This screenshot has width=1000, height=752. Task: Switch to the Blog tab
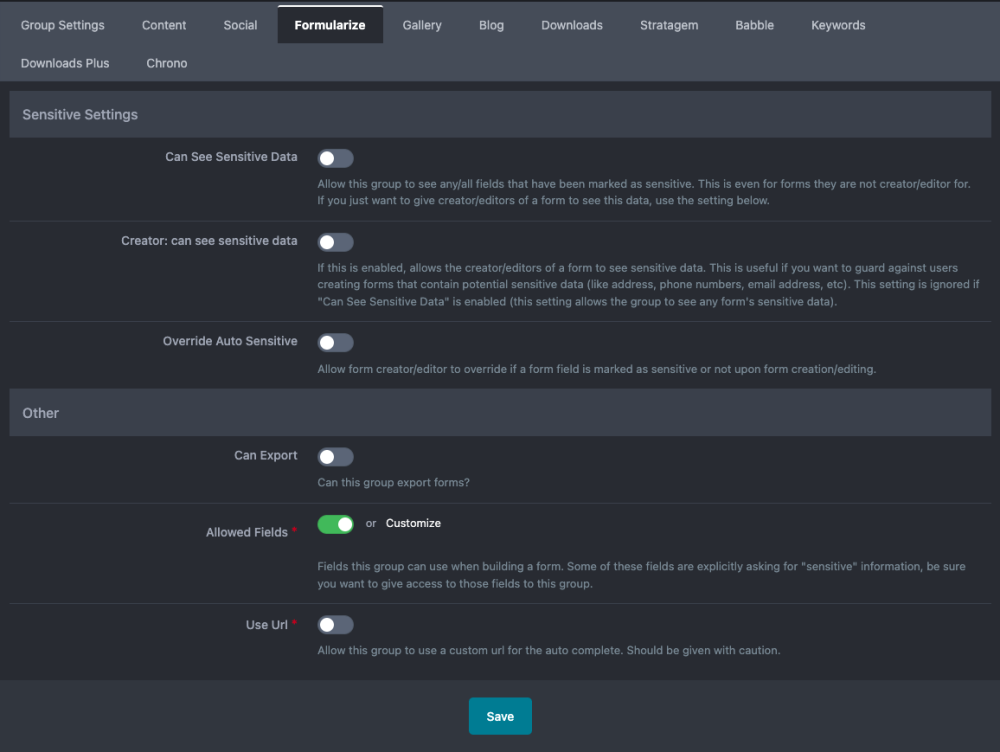(x=491, y=25)
